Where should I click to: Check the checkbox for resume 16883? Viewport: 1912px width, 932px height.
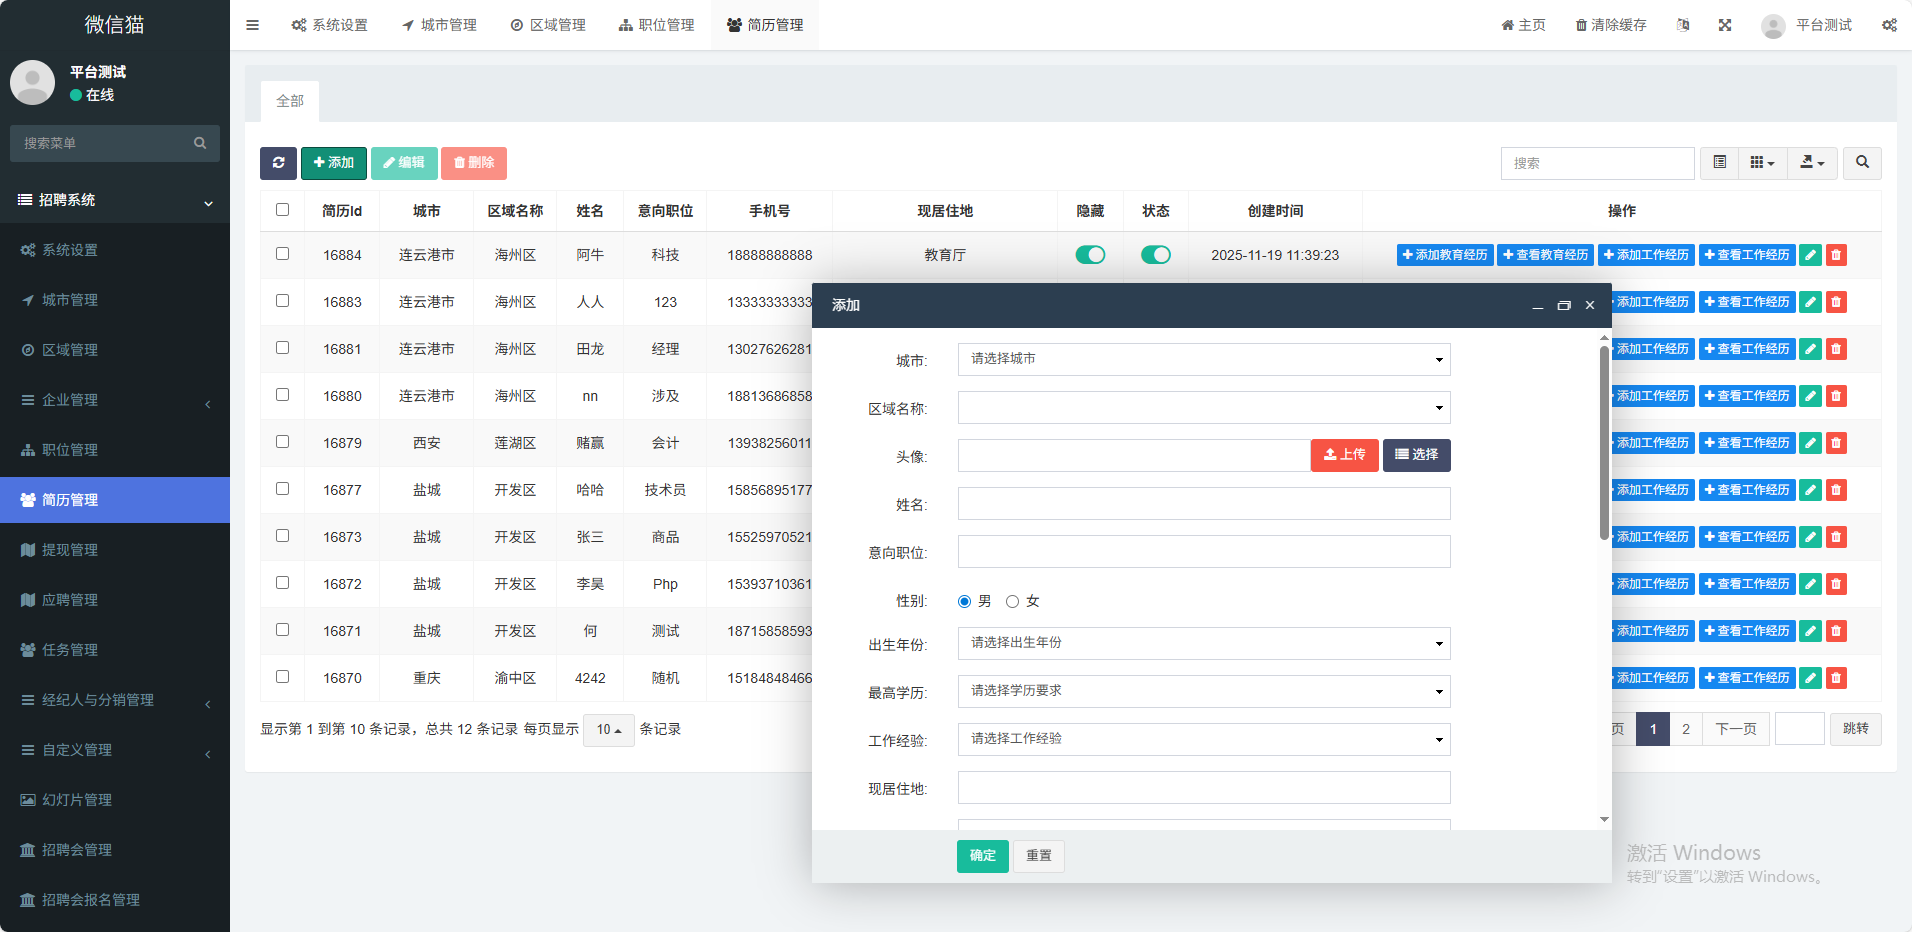(x=282, y=301)
